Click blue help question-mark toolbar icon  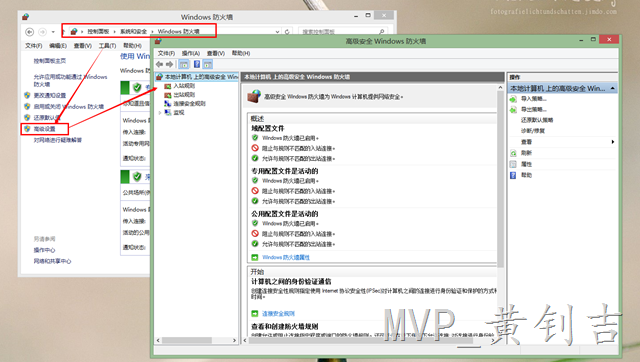(197, 64)
